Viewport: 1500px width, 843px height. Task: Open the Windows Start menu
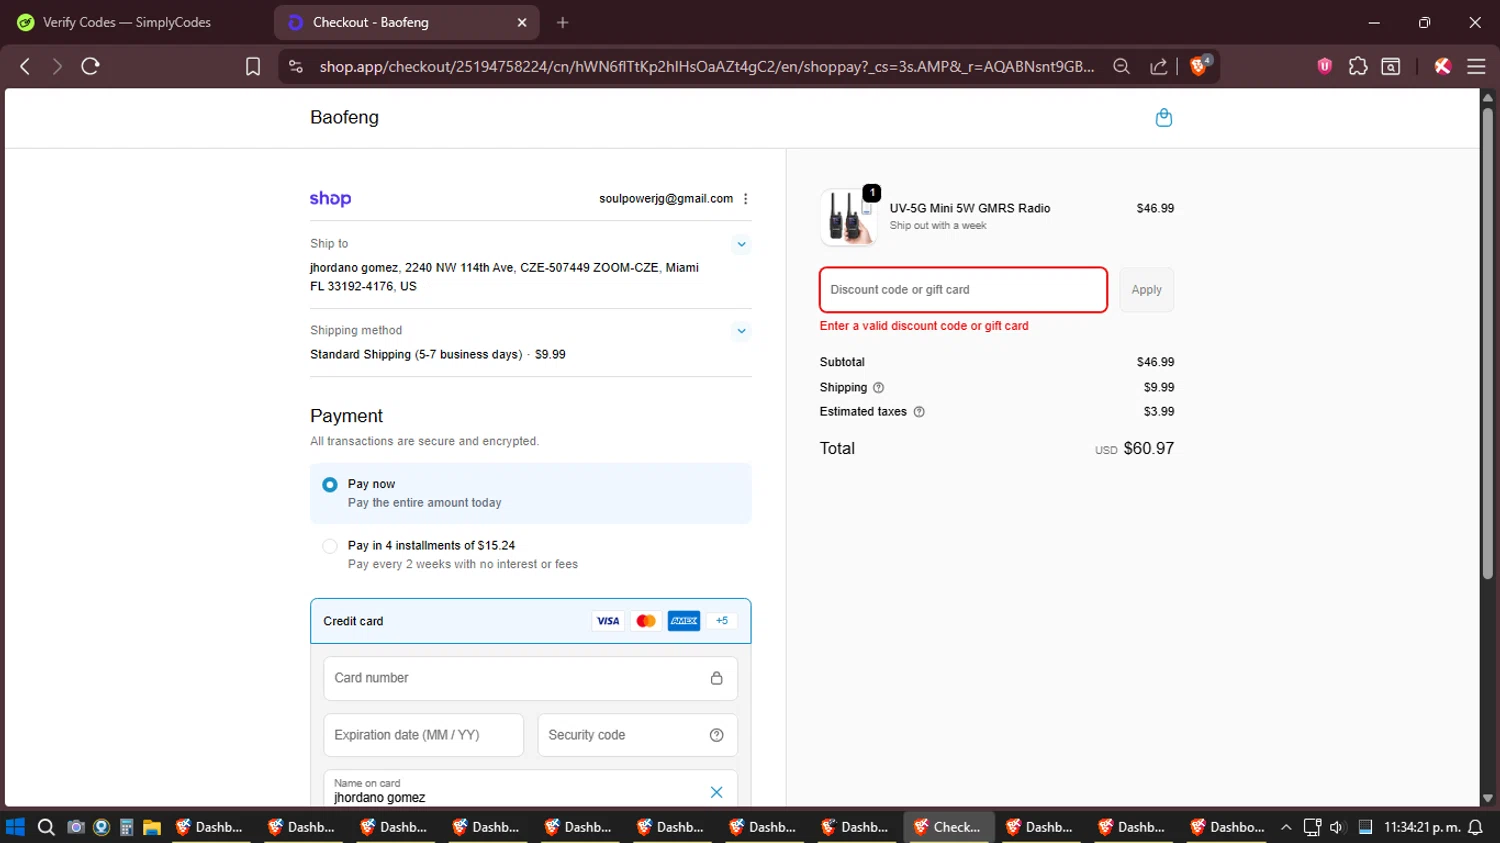click(15, 827)
